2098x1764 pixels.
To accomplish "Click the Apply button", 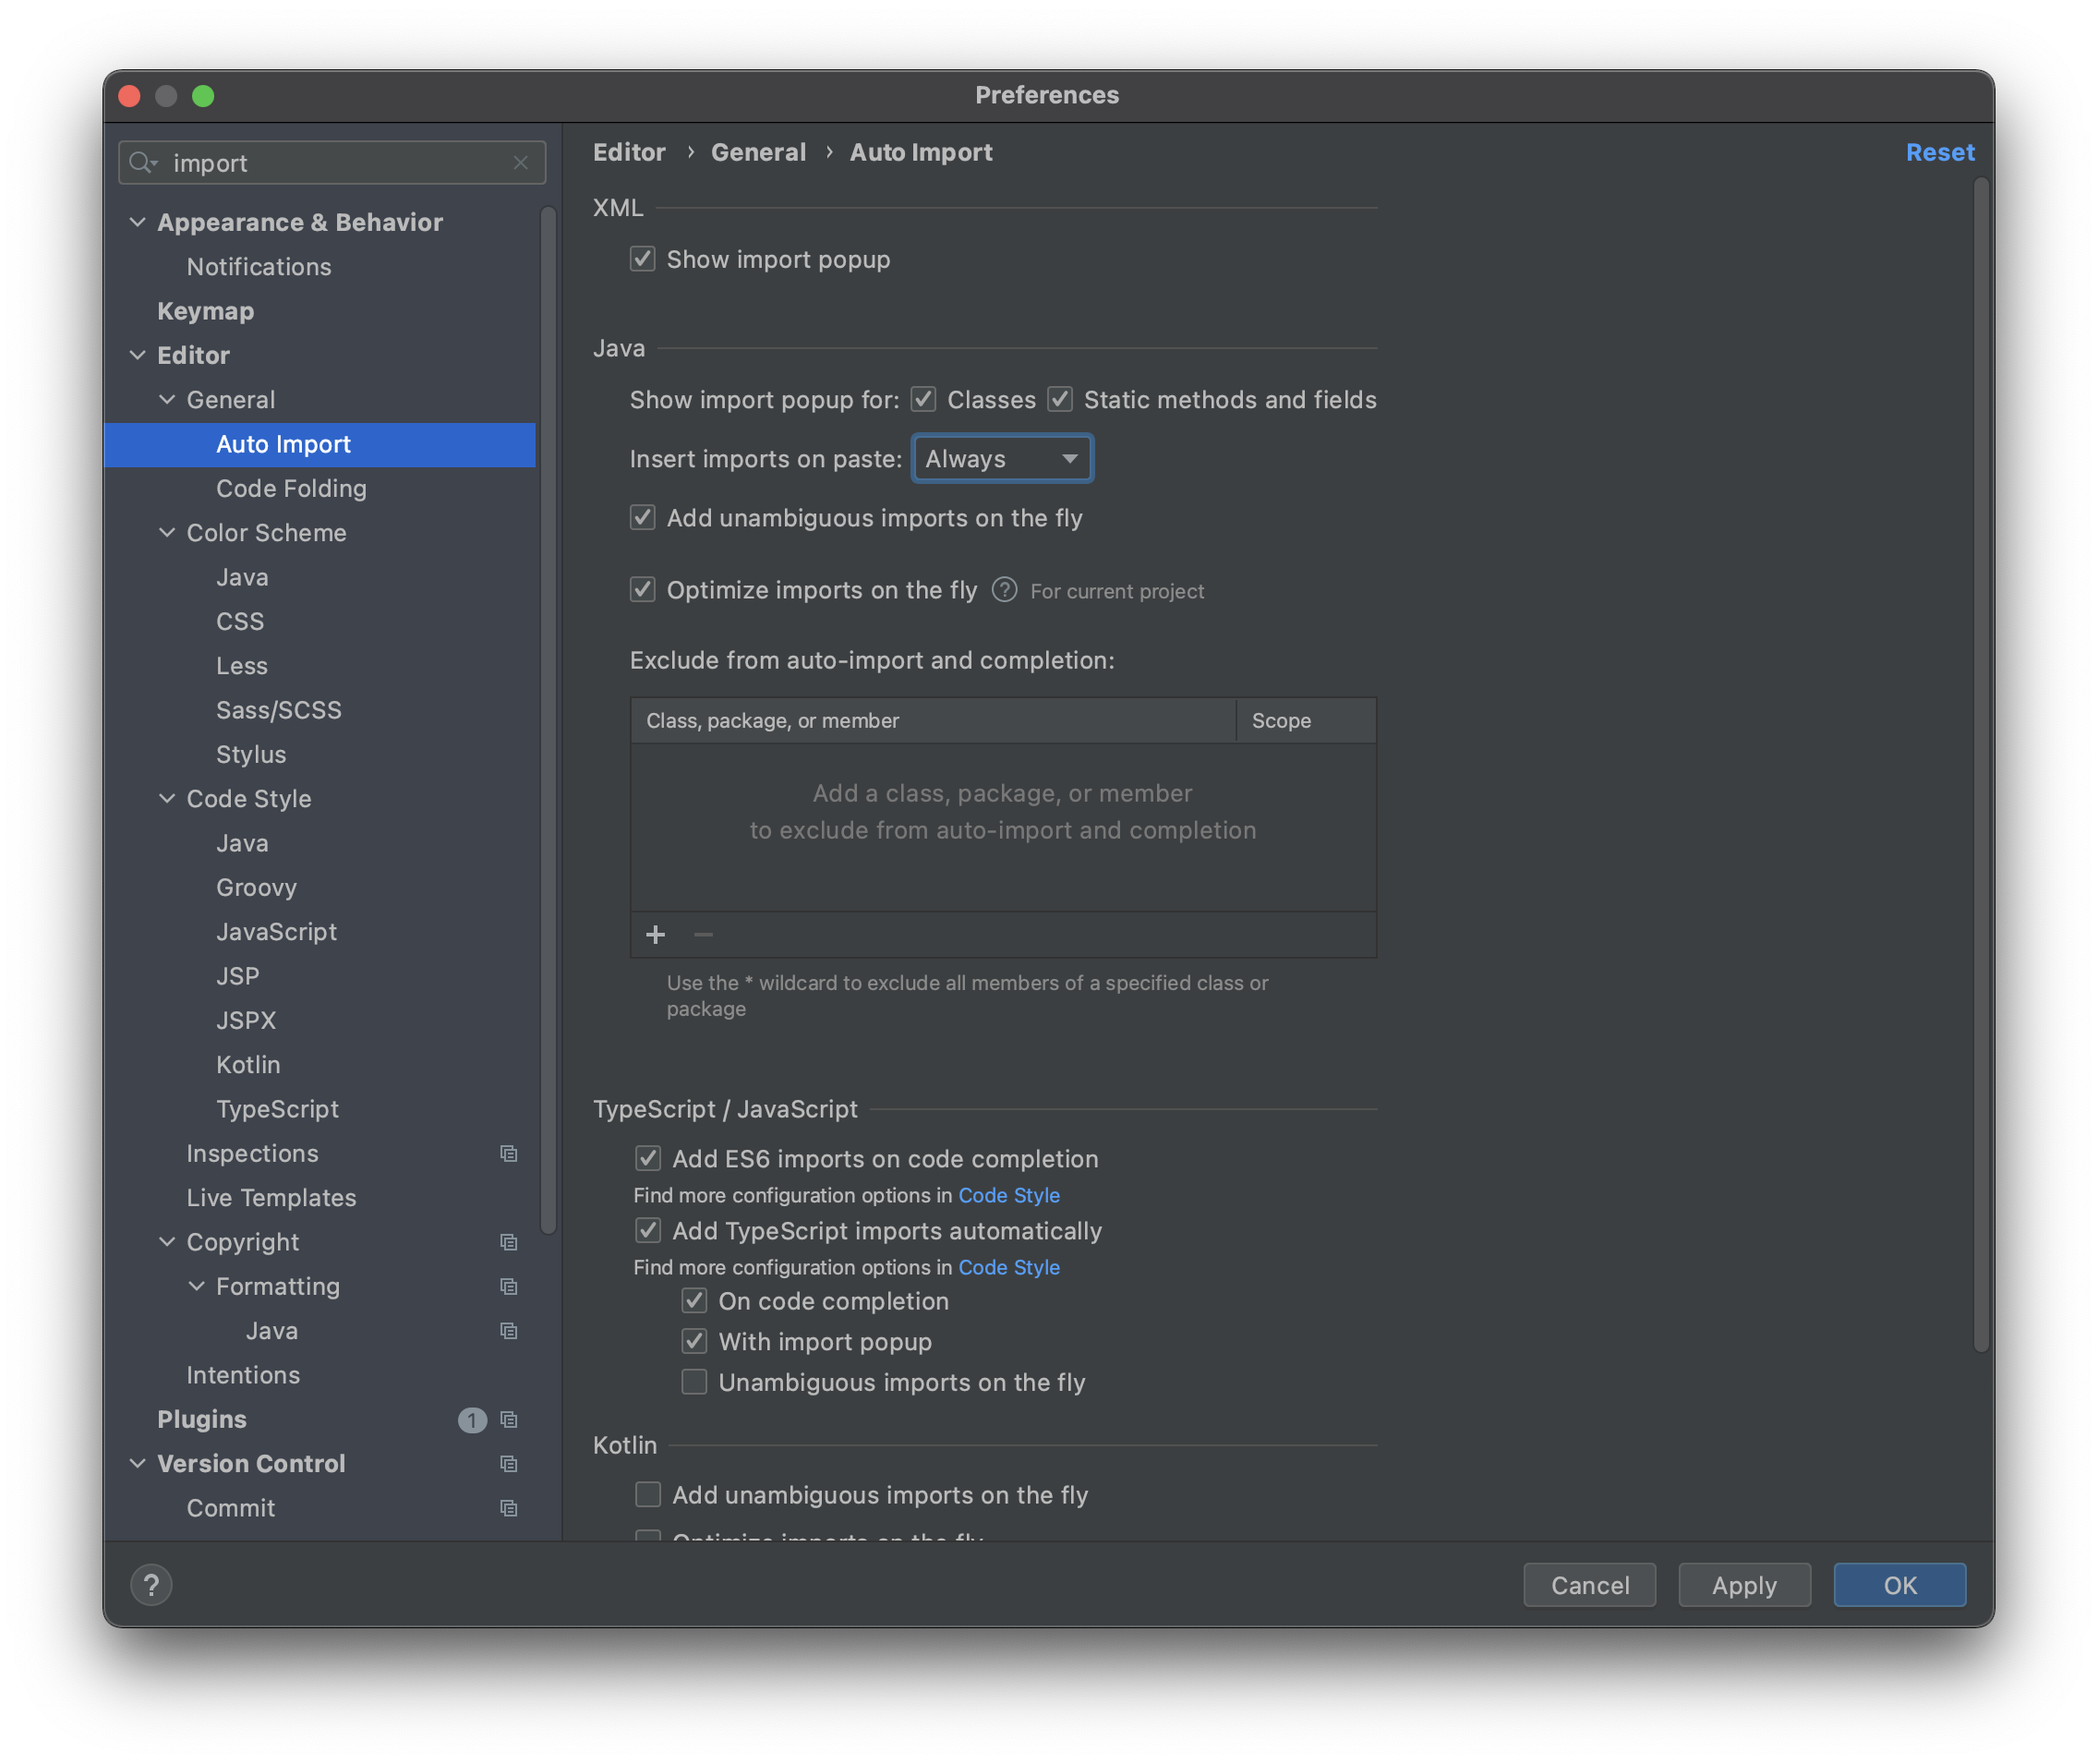I will coord(1743,1585).
